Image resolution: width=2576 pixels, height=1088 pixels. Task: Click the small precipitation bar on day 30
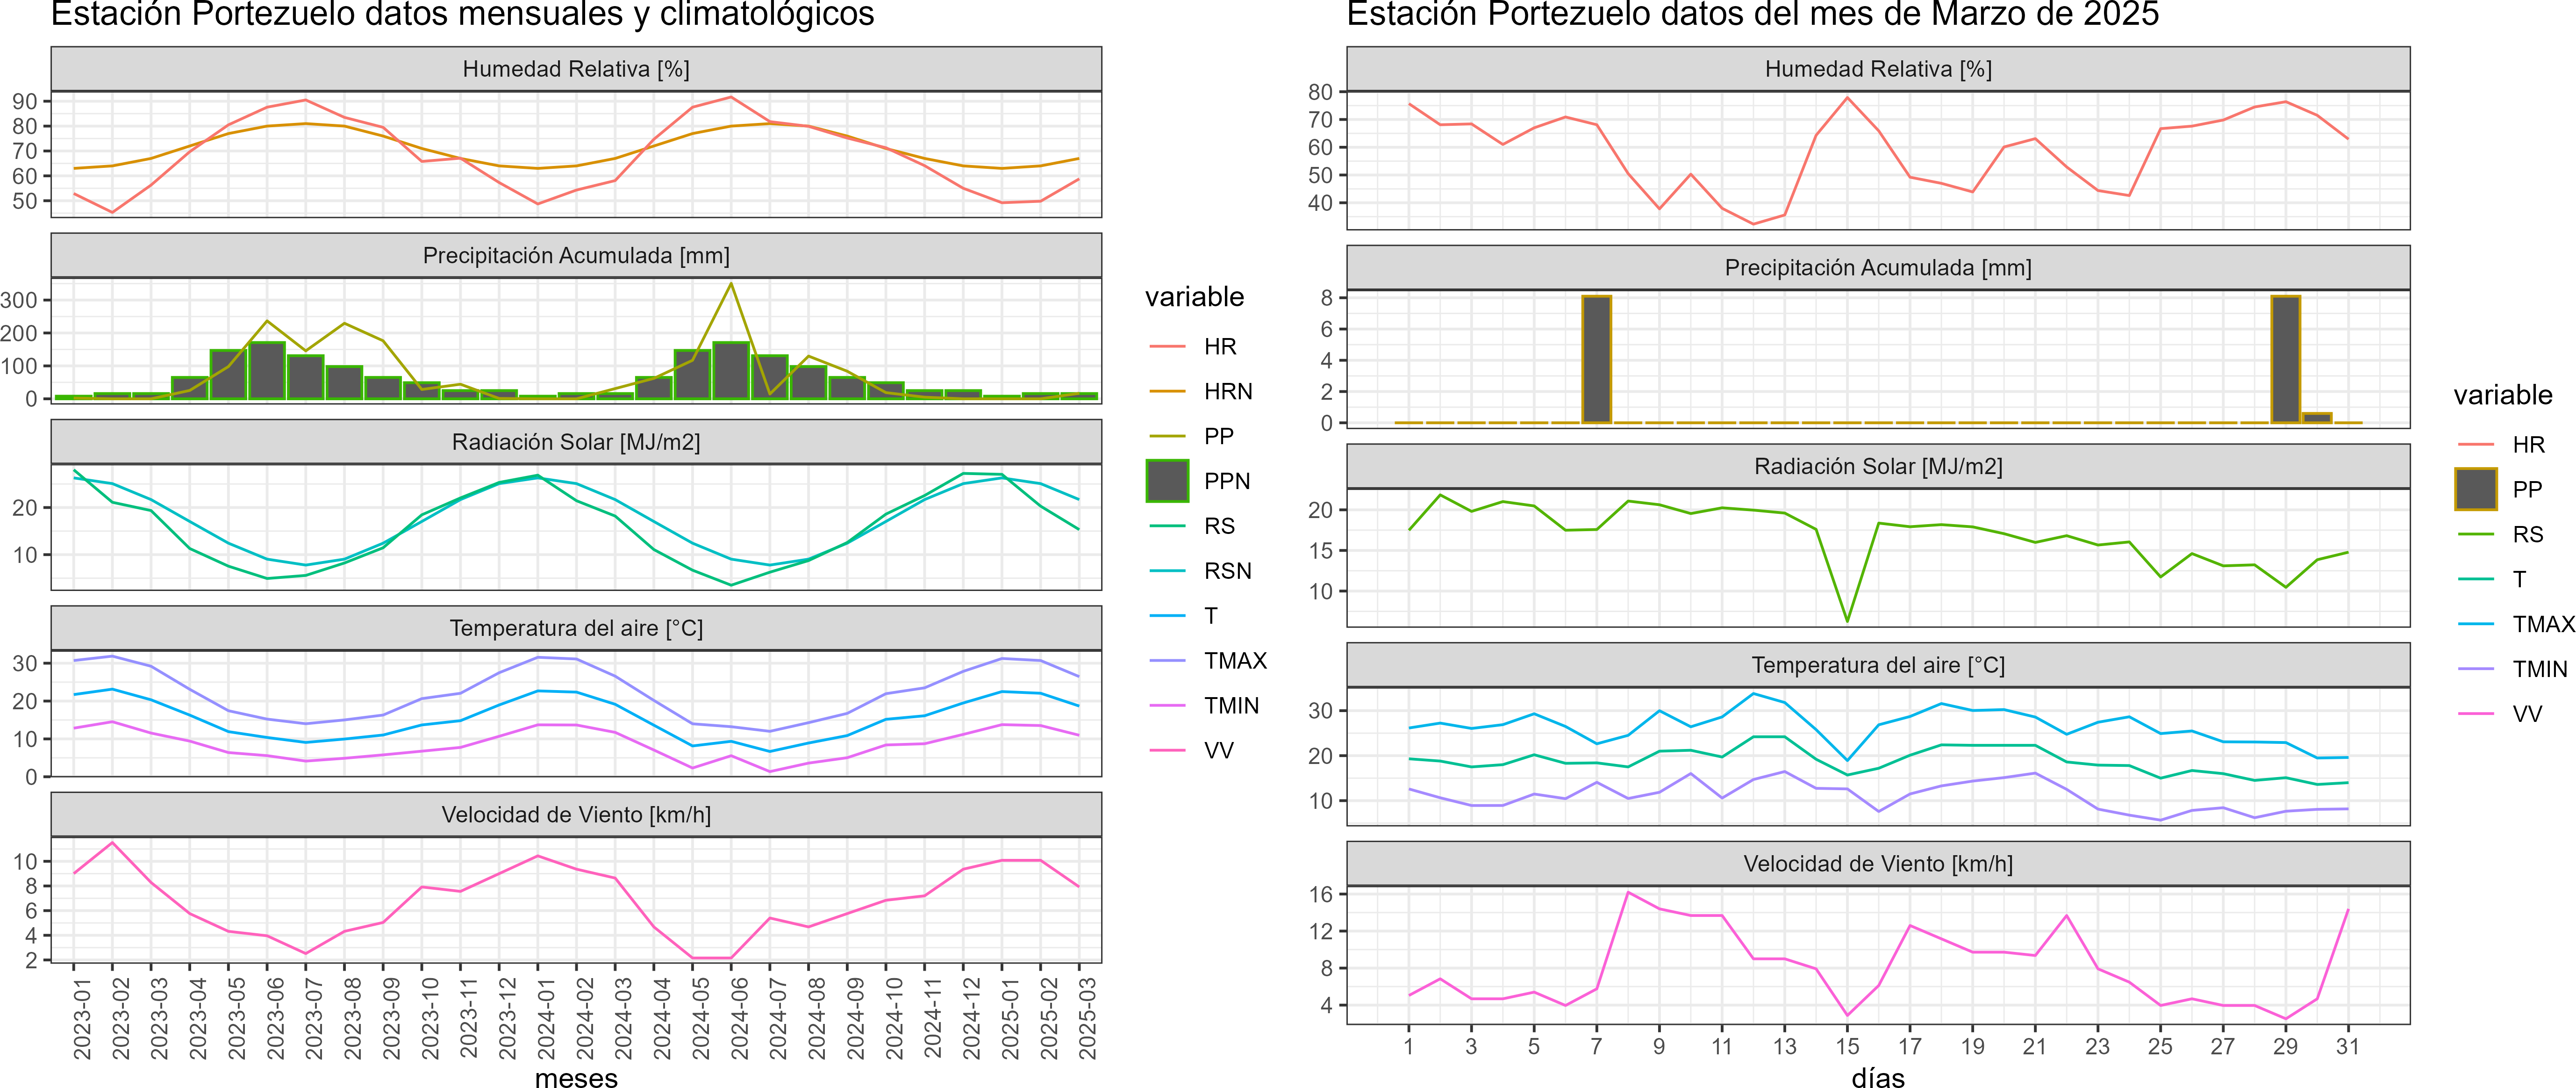click(x=2317, y=418)
